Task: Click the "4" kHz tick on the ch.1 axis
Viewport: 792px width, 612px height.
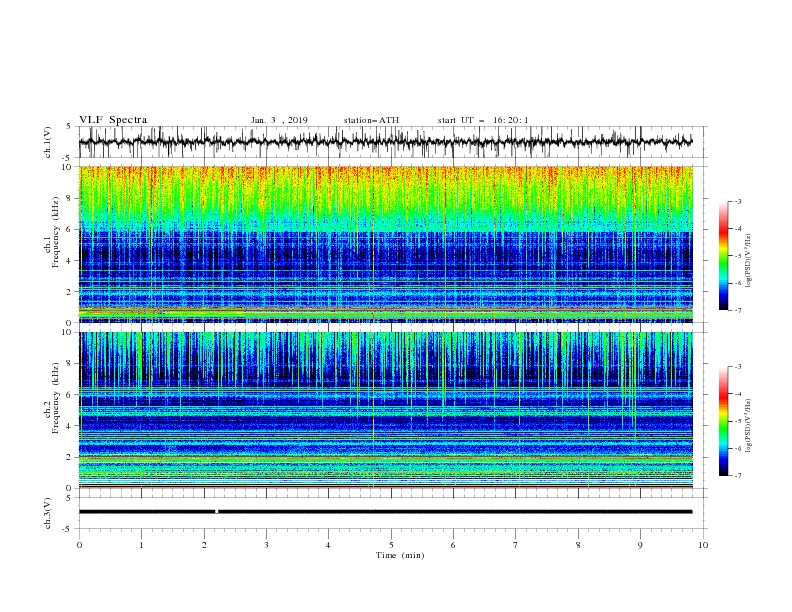Action: click(x=69, y=261)
